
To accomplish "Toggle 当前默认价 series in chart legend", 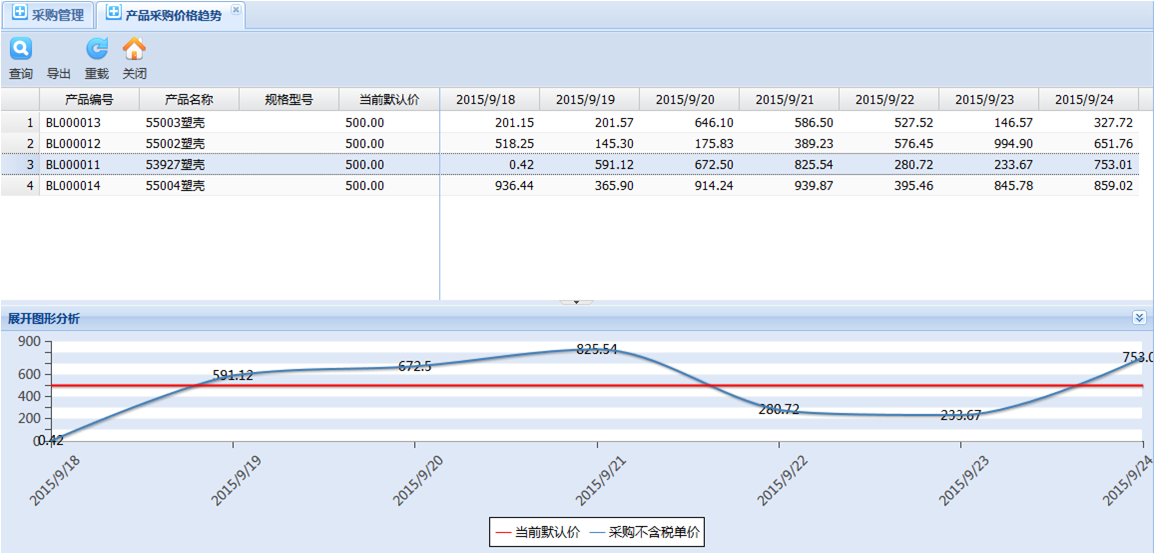I will tap(538, 533).
